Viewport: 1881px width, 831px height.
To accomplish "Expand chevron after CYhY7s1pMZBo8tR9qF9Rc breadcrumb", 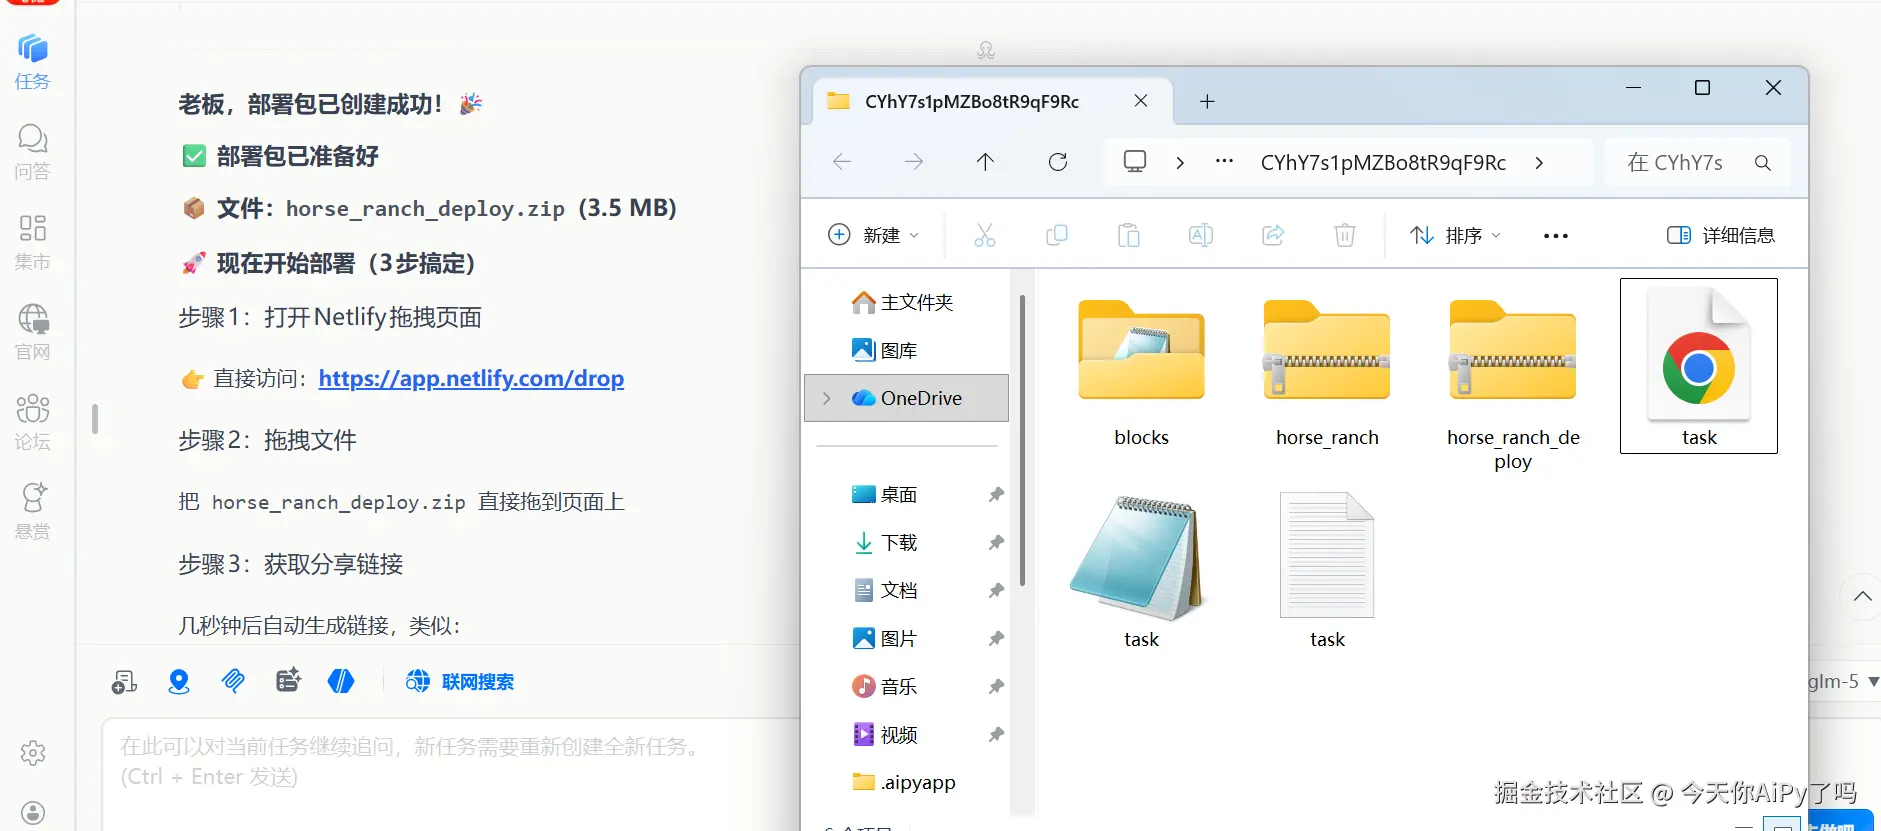I will (1539, 163).
